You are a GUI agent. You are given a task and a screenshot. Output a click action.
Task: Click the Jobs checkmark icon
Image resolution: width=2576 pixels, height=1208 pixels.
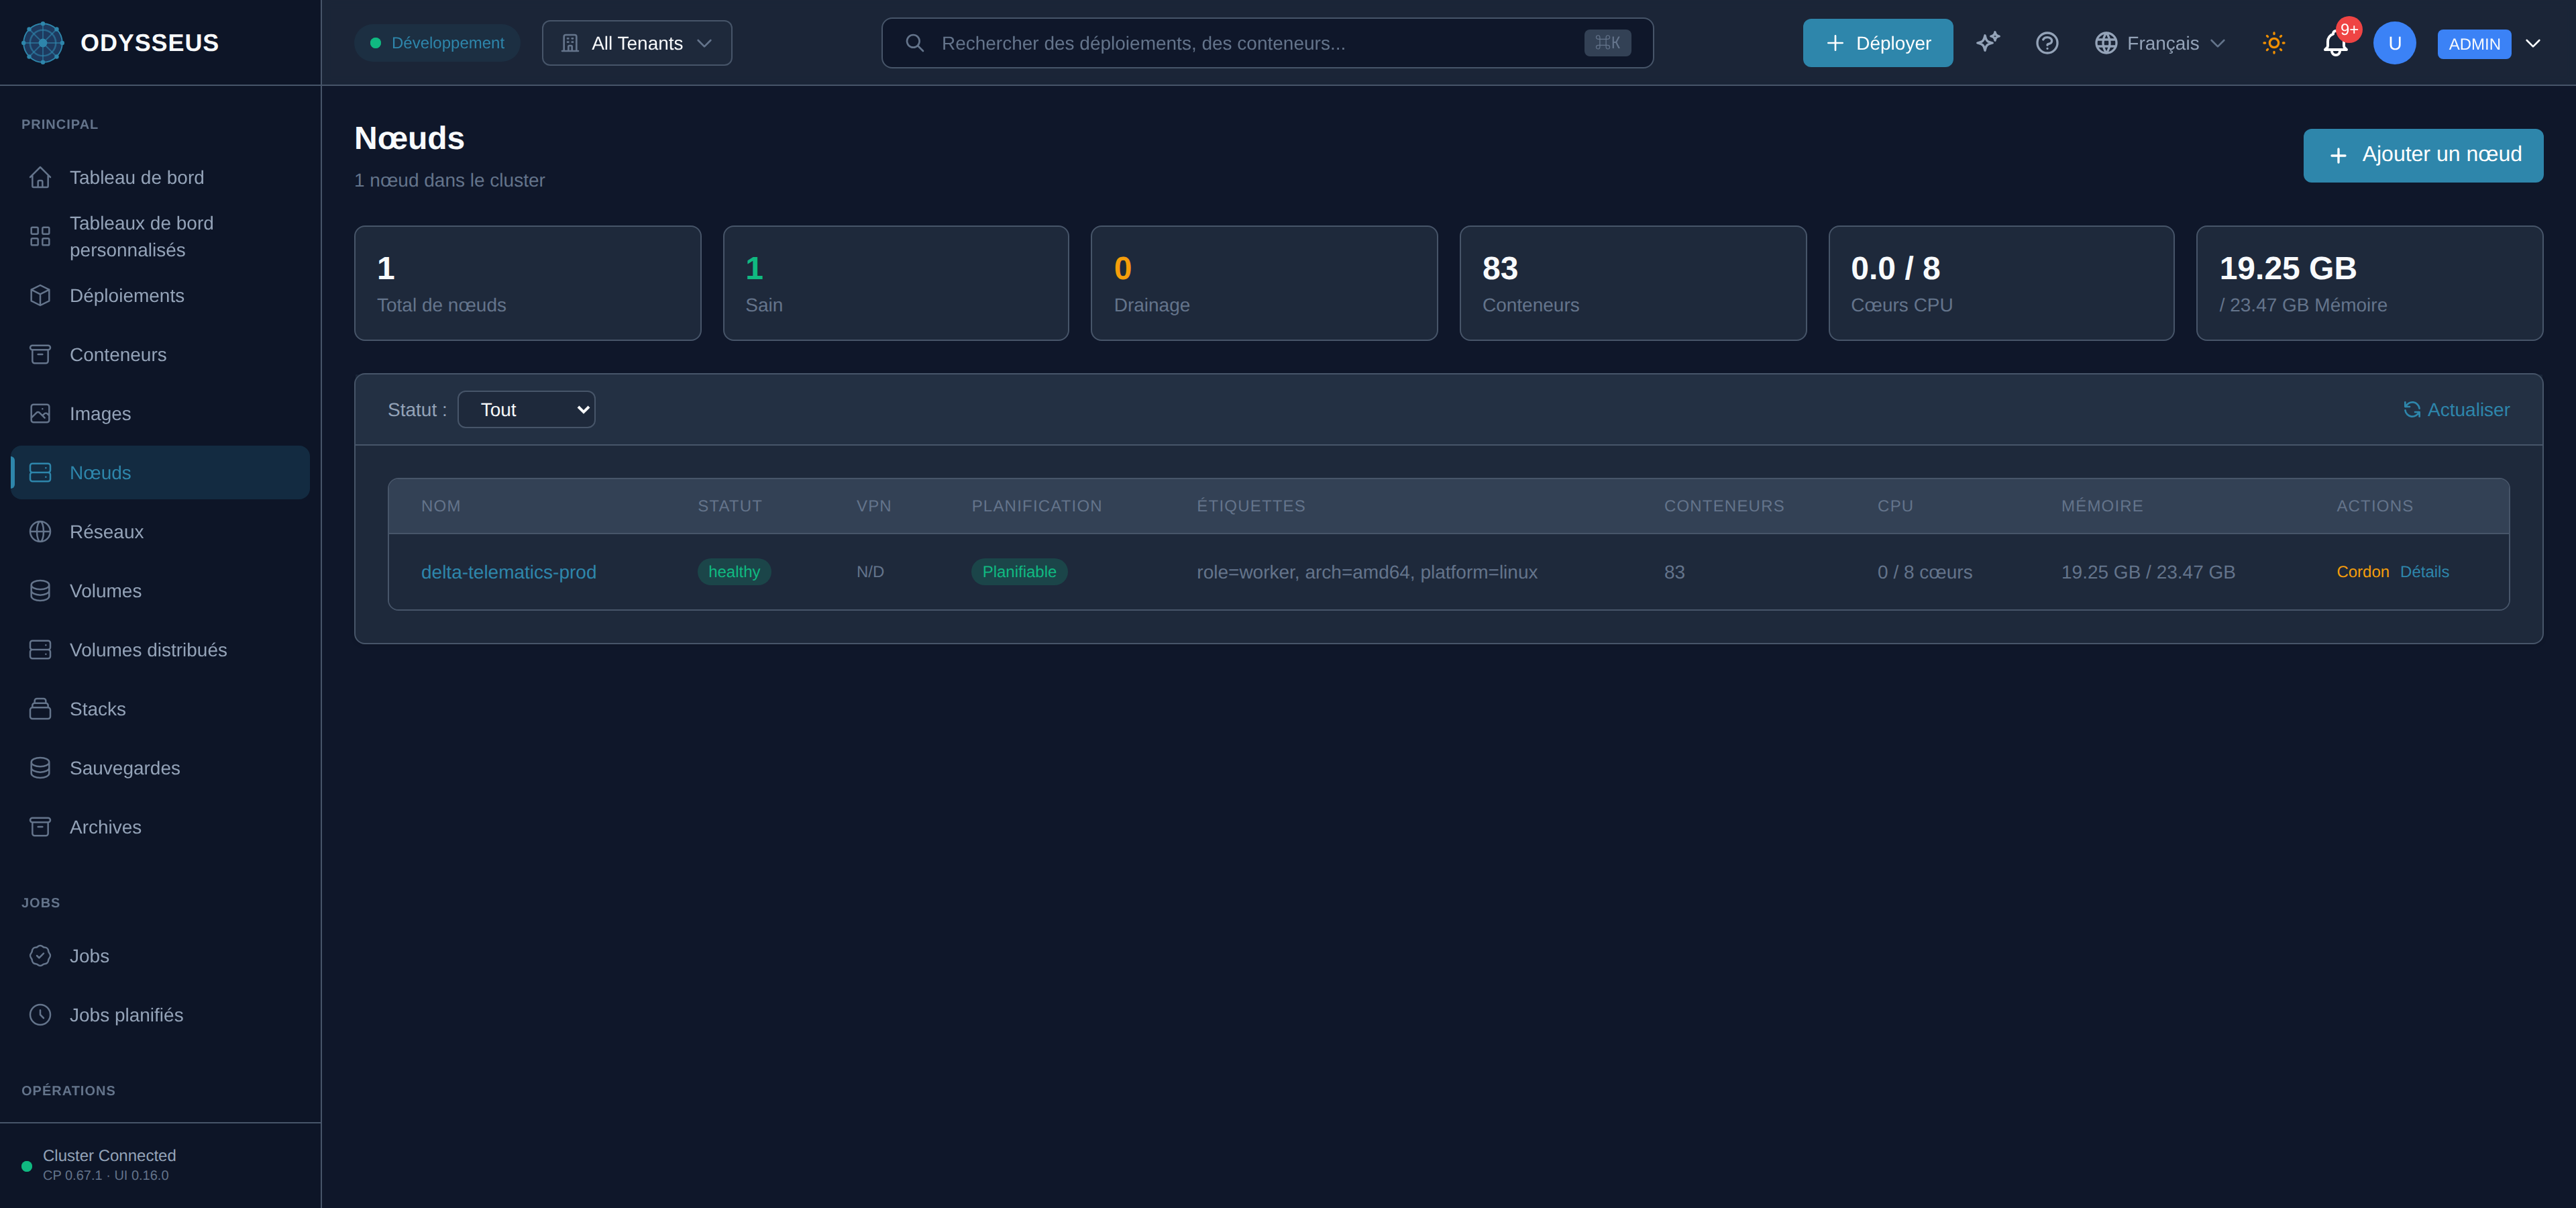[40, 955]
